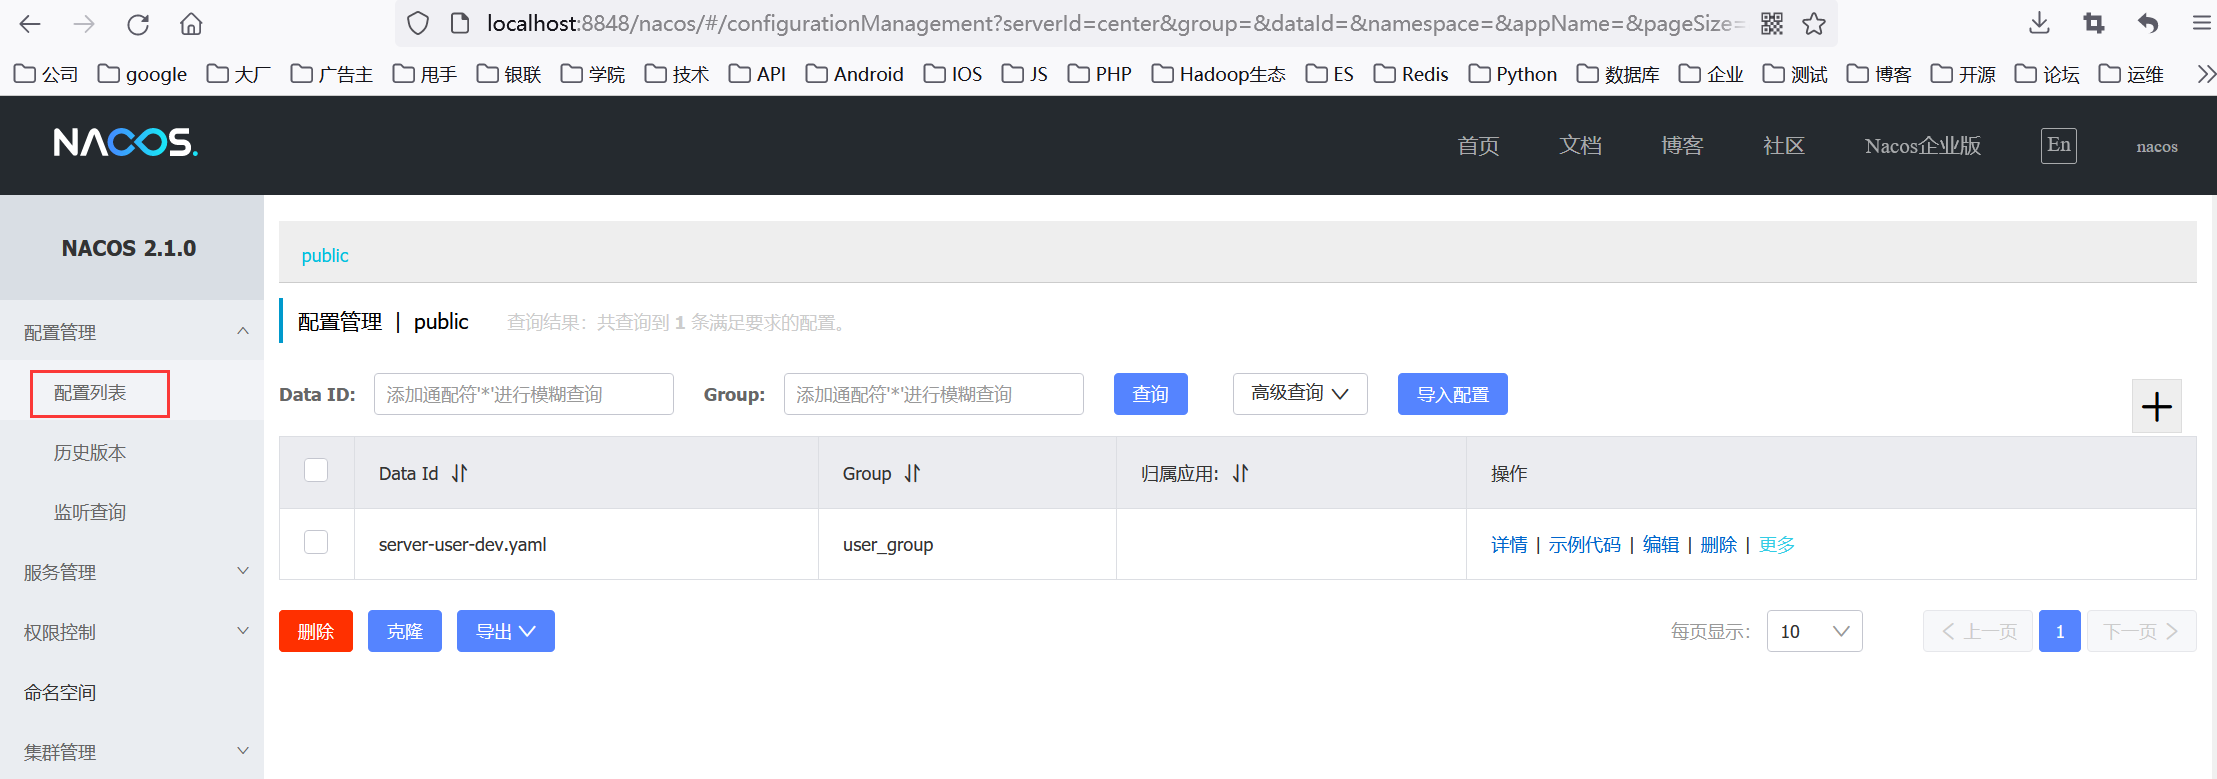
Task: Check the server-user-dev.yaml row checkbox
Action: click(x=316, y=542)
